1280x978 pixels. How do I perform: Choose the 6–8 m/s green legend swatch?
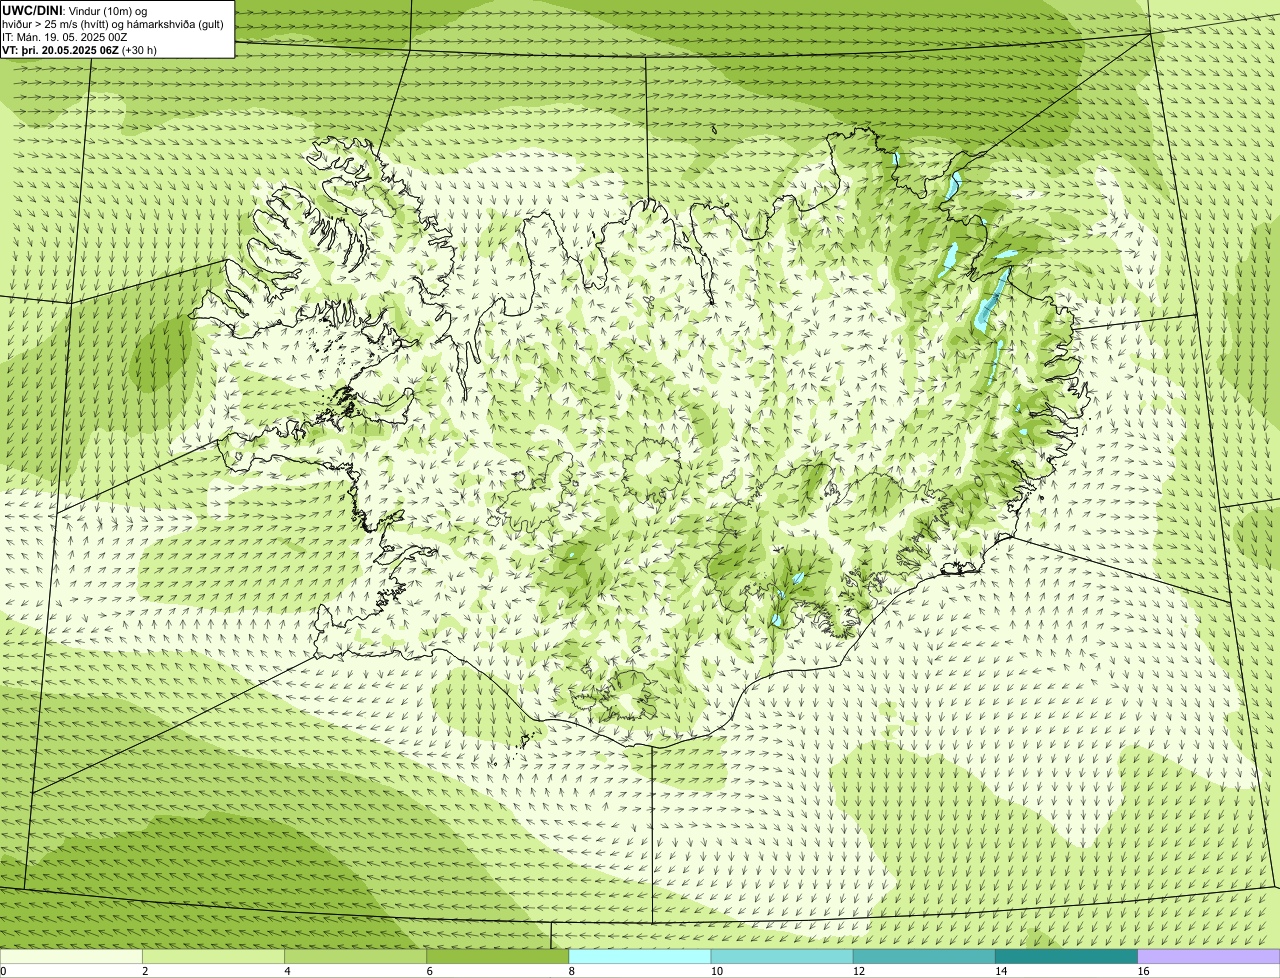tap(497, 957)
